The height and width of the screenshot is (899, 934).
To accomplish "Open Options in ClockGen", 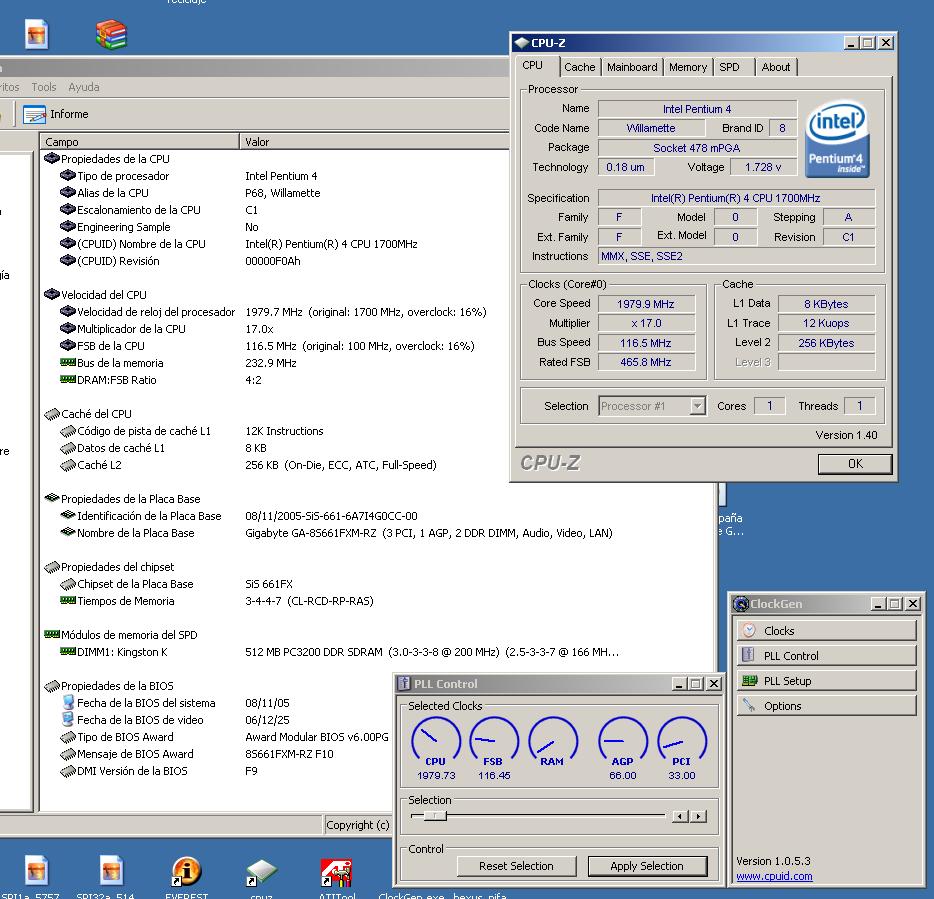I will (826, 705).
